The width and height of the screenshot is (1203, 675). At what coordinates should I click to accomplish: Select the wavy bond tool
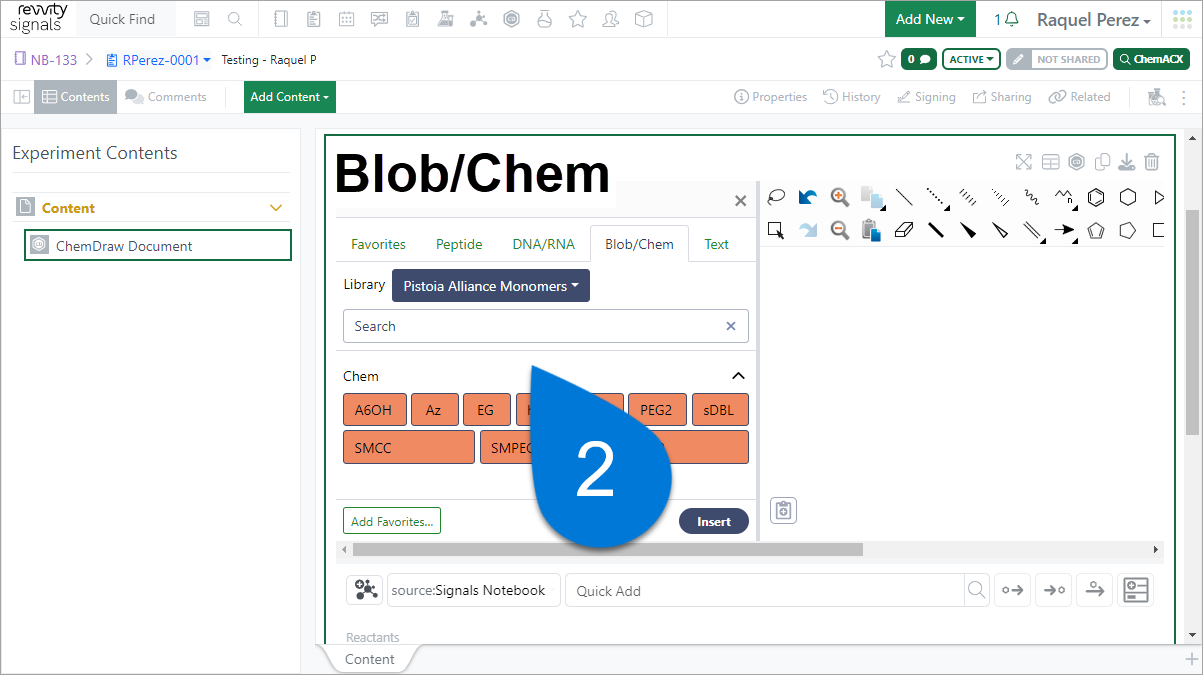point(1032,197)
